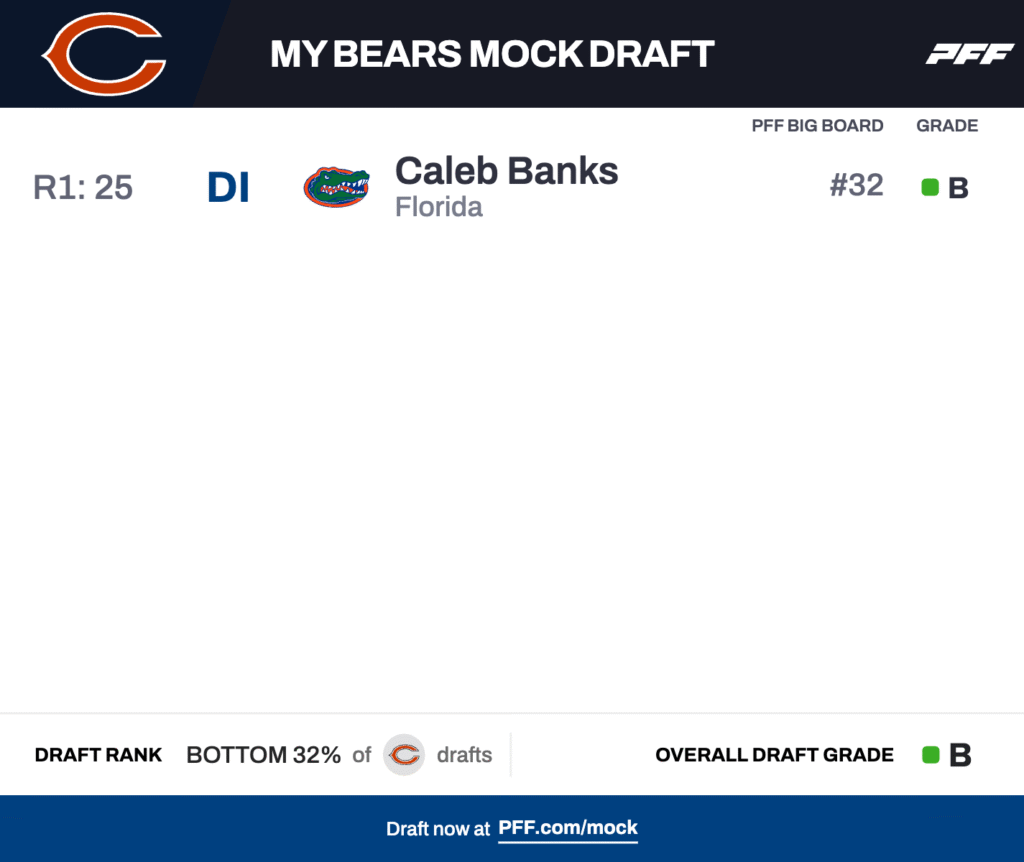The height and width of the screenshot is (862, 1024).
Task: Click the B grade next to Caleb Banks
Action: pos(958,188)
